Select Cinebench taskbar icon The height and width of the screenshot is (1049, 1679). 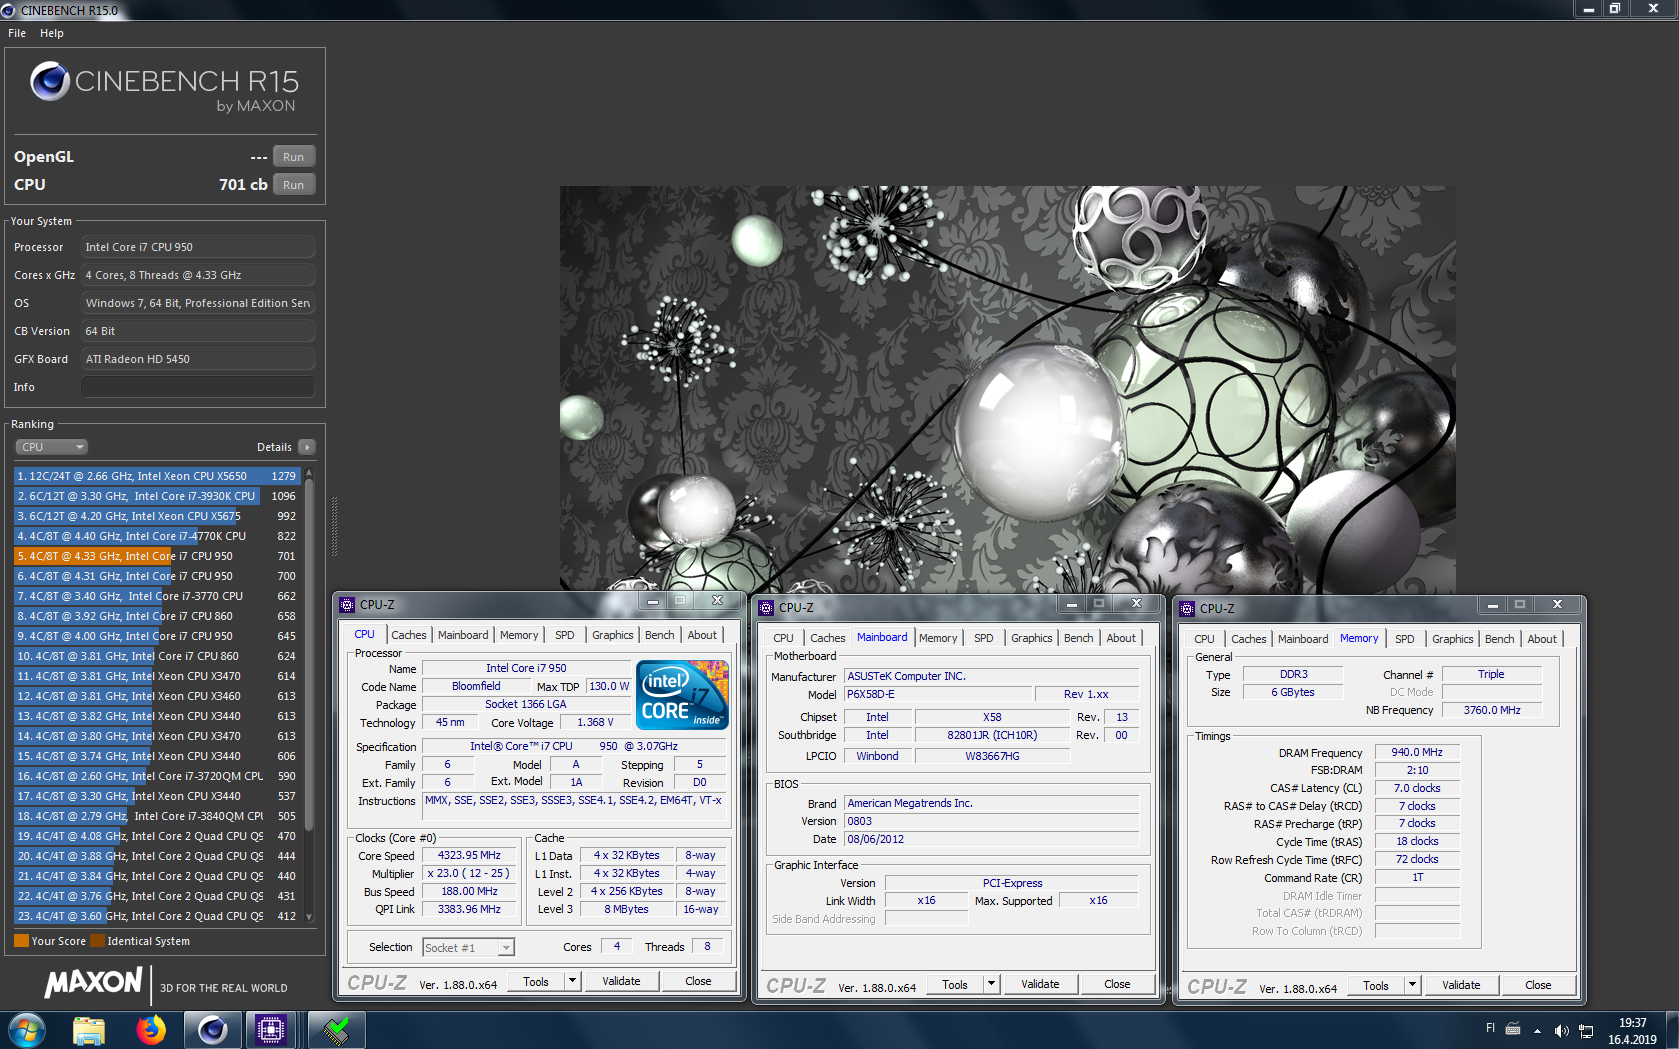(212, 1030)
